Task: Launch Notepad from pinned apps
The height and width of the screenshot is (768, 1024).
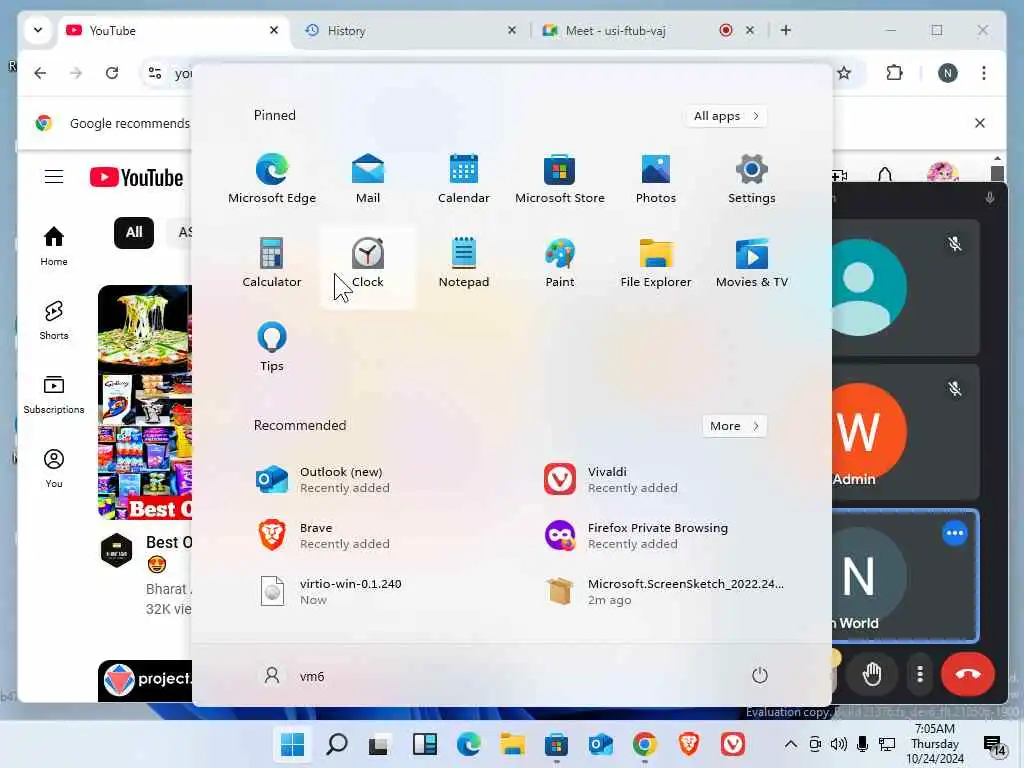Action: (x=464, y=262)
